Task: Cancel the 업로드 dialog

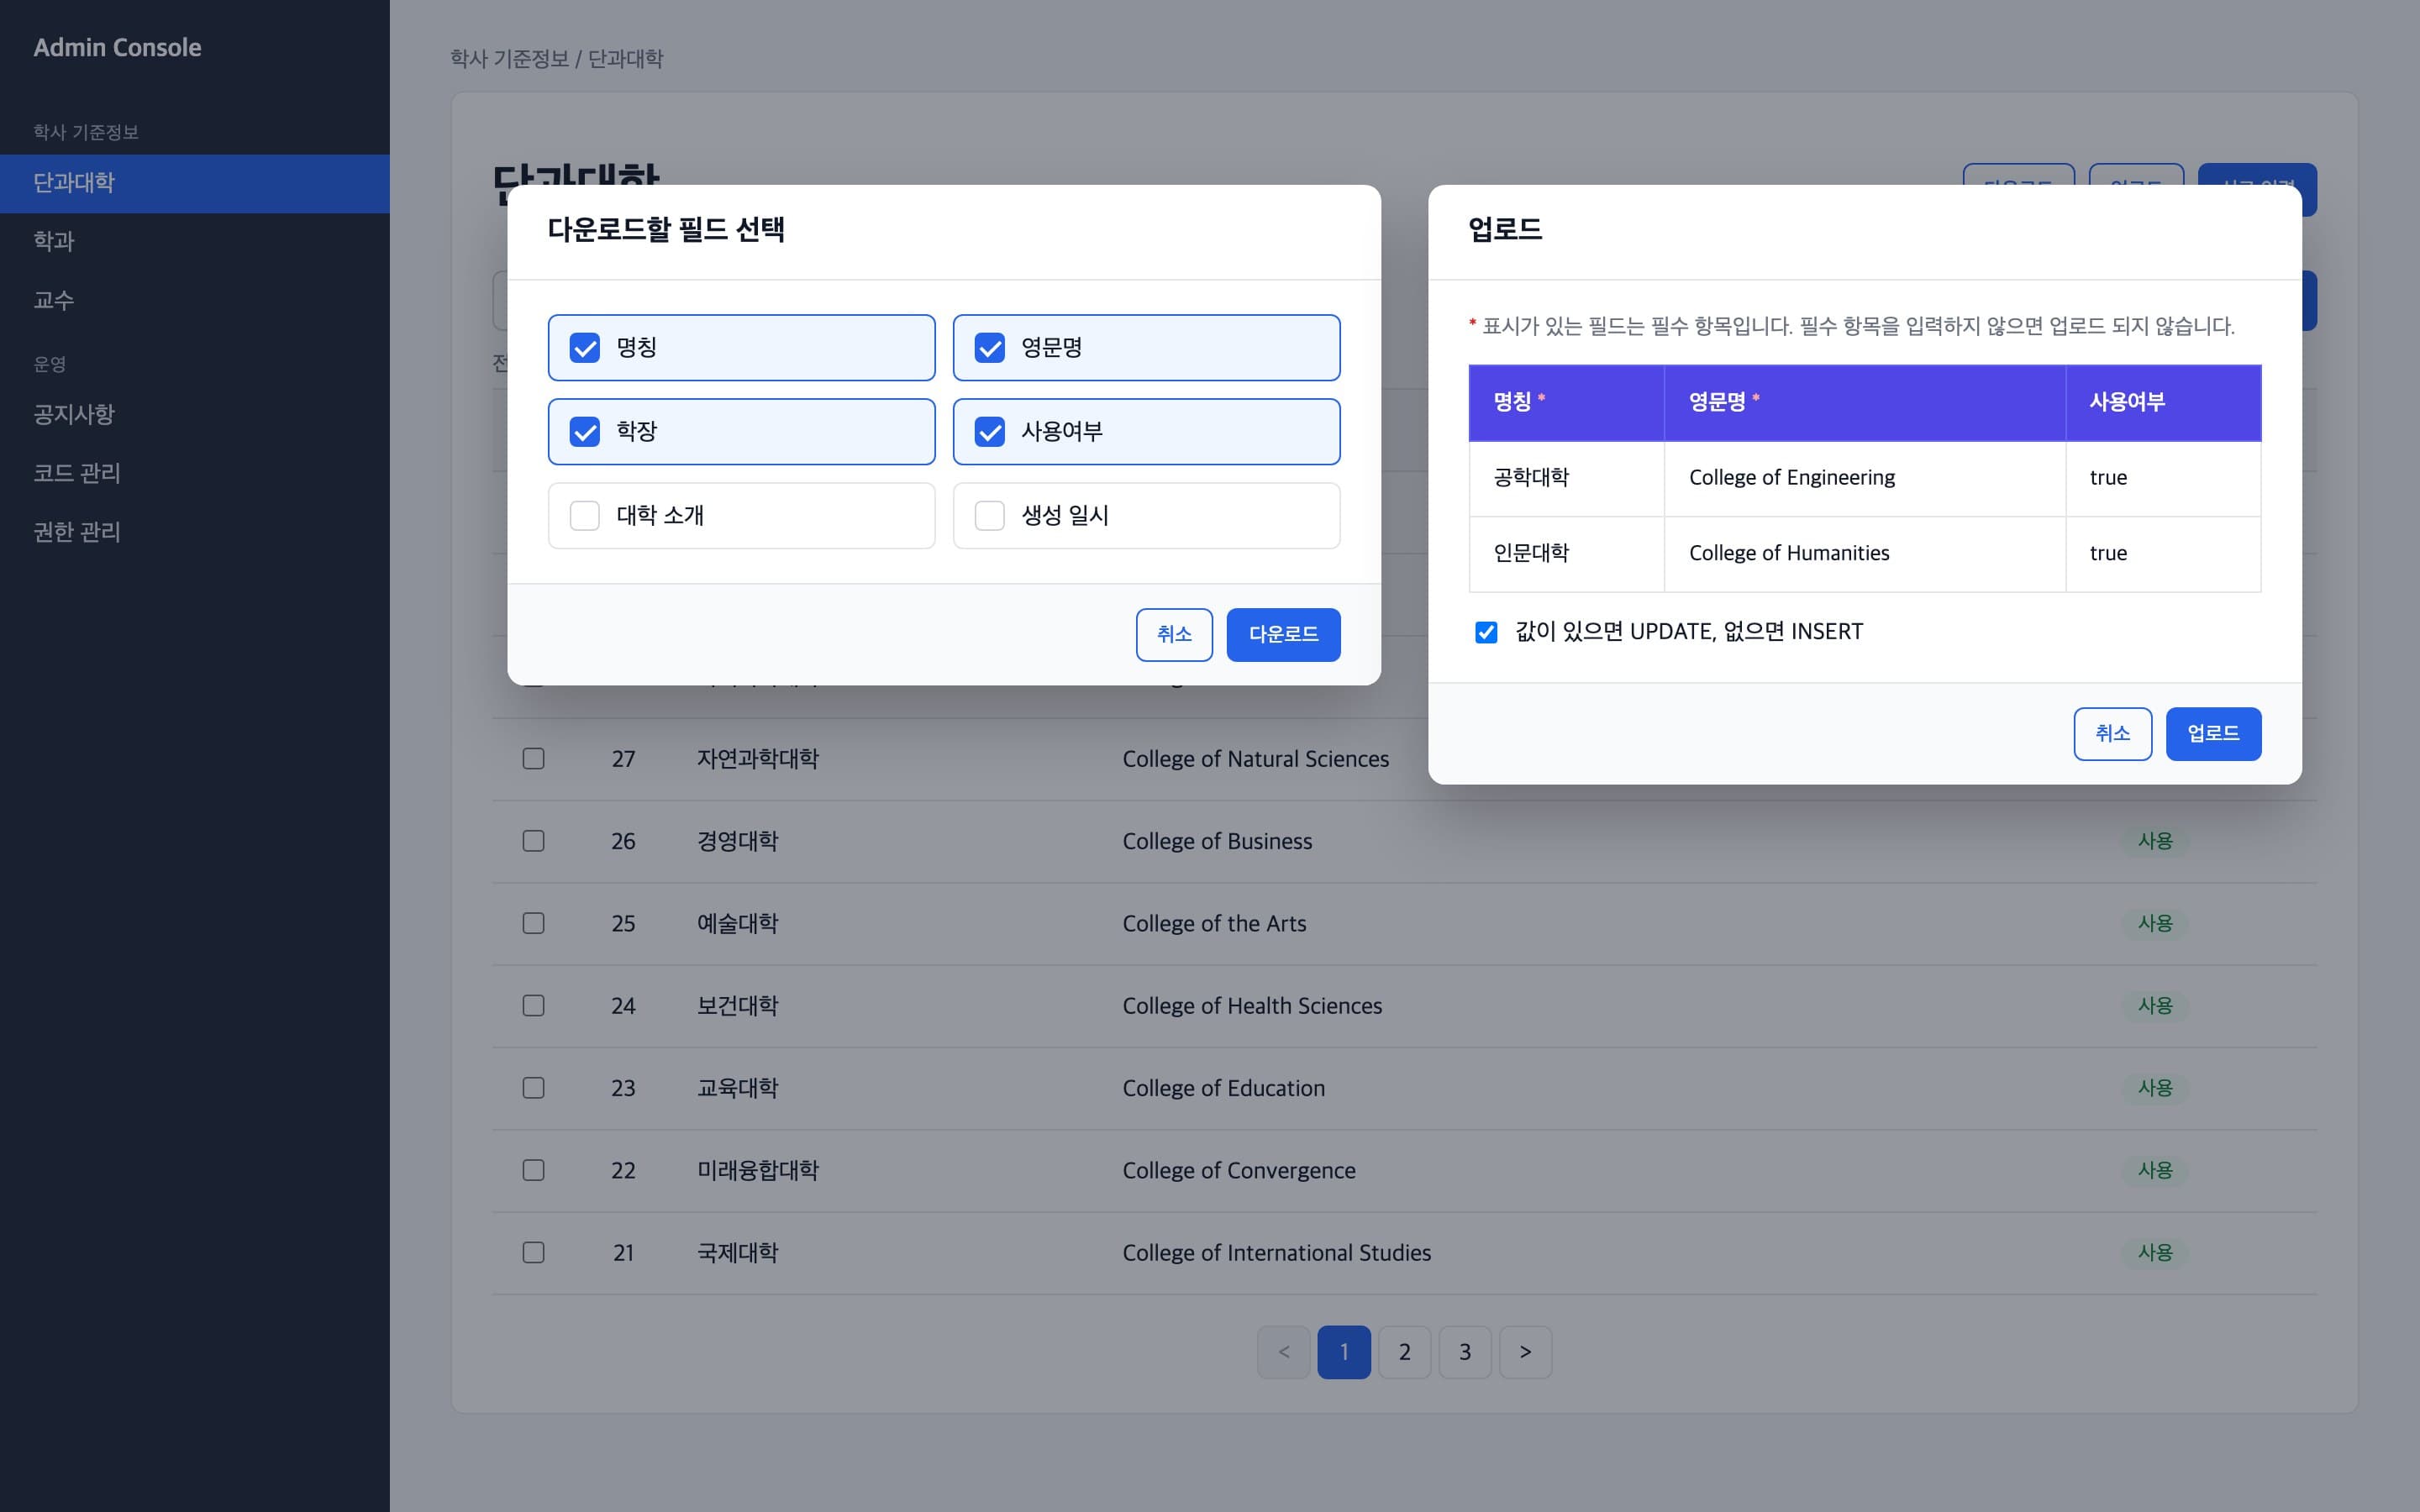Action: pyautogui.click(x=2112, y=734)
